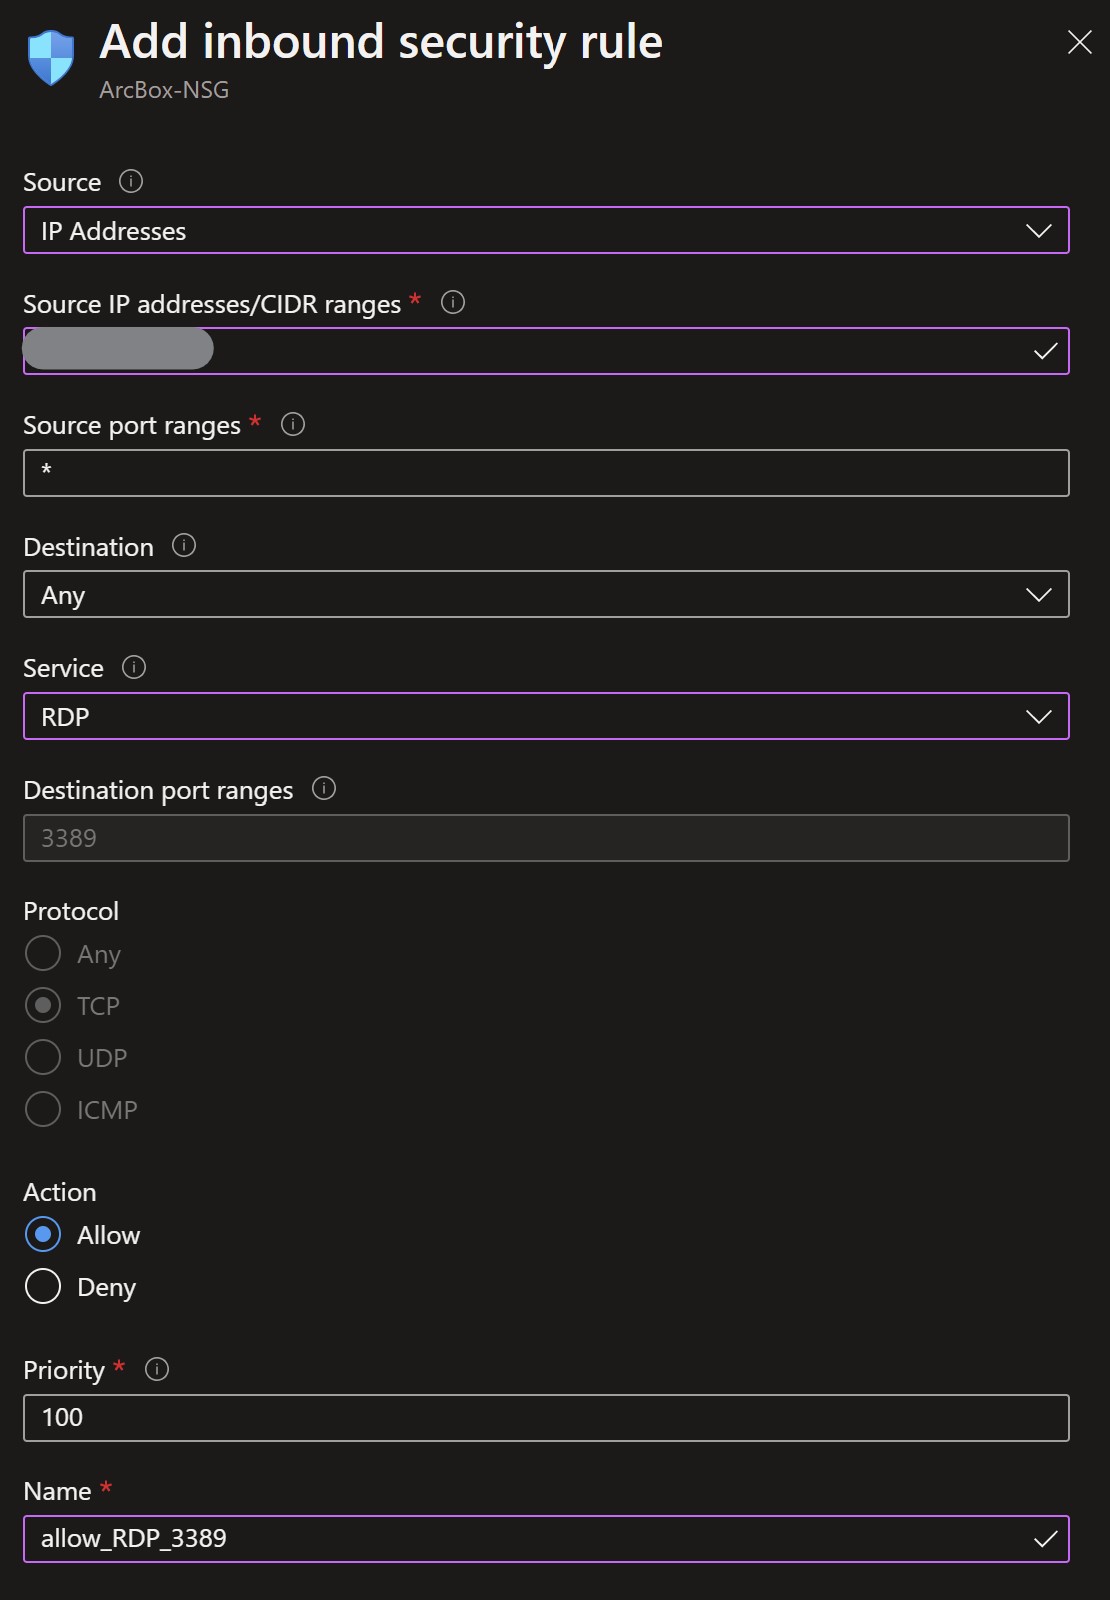Close the Add inbound security rule panel

coord(1080,42)
